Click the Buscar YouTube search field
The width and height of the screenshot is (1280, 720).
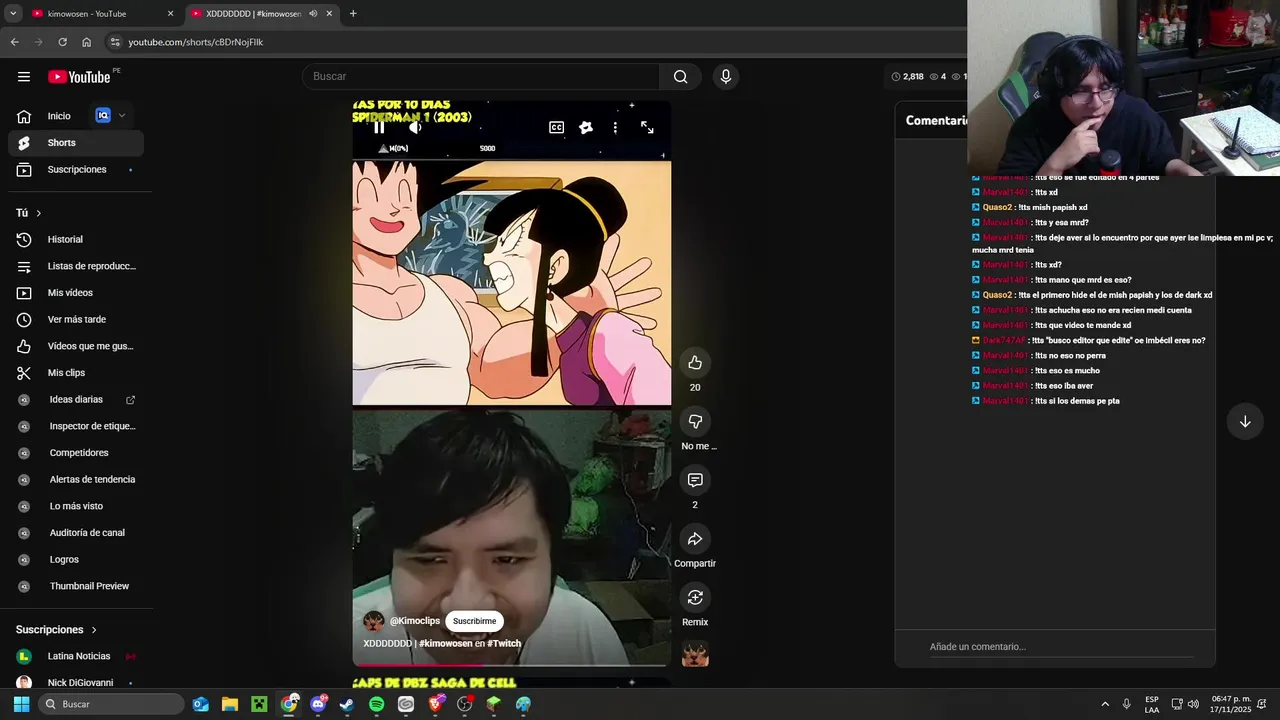tap(481, 77)
